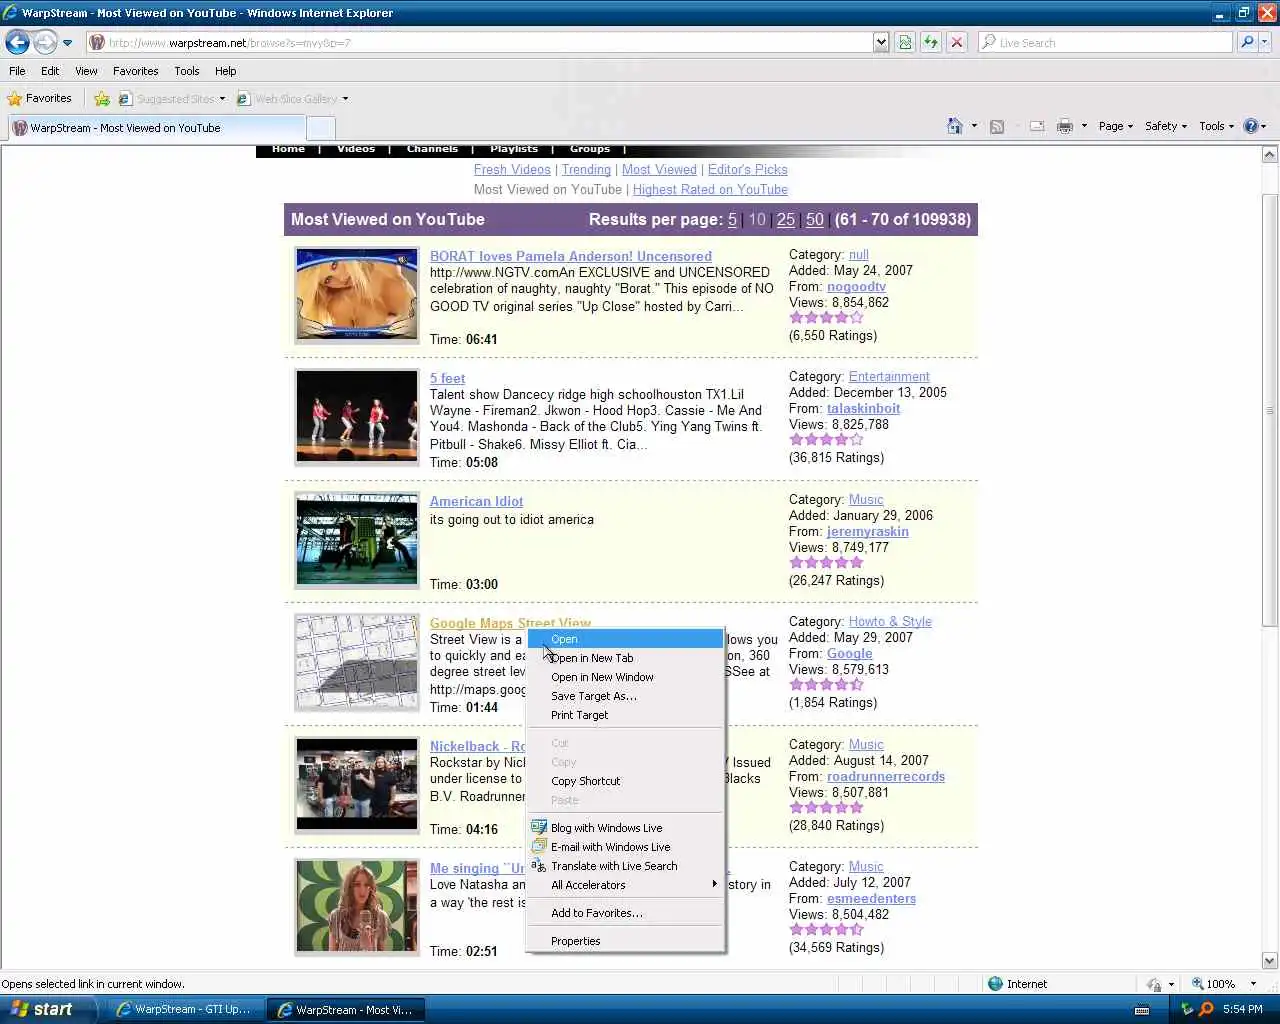Open the View menu
This screenshot has width=1280, height=1024.
(x=86, y=71)
